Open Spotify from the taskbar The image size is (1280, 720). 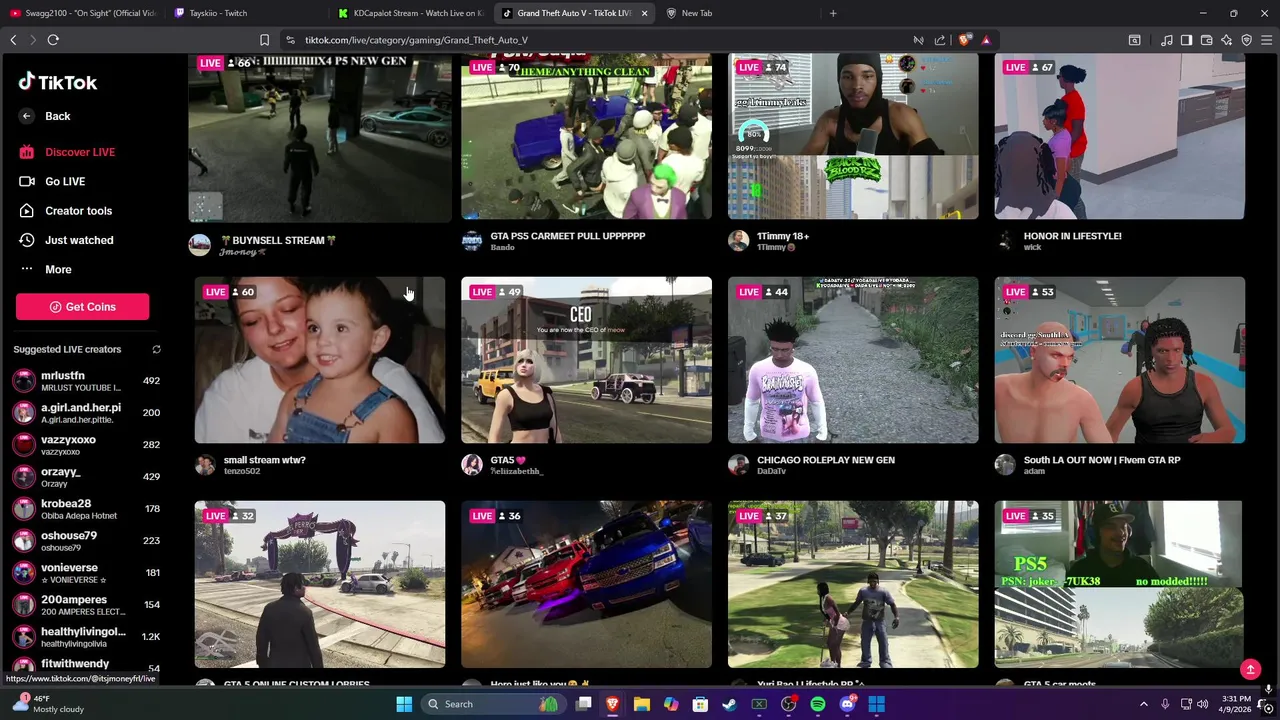(818, 704)
